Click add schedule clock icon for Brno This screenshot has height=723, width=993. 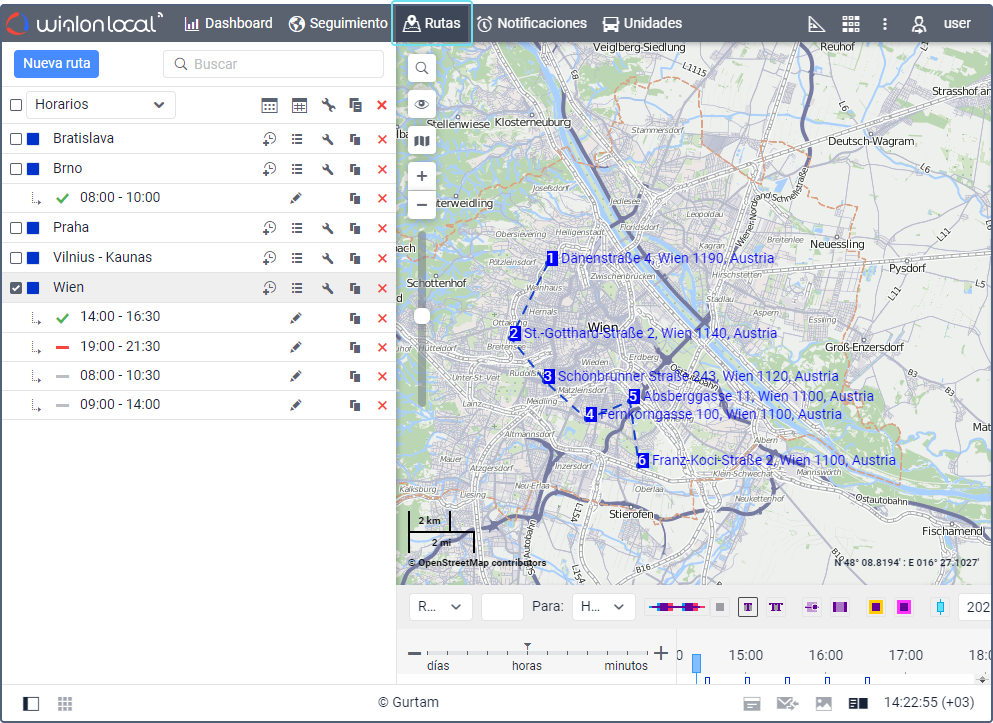269,169
